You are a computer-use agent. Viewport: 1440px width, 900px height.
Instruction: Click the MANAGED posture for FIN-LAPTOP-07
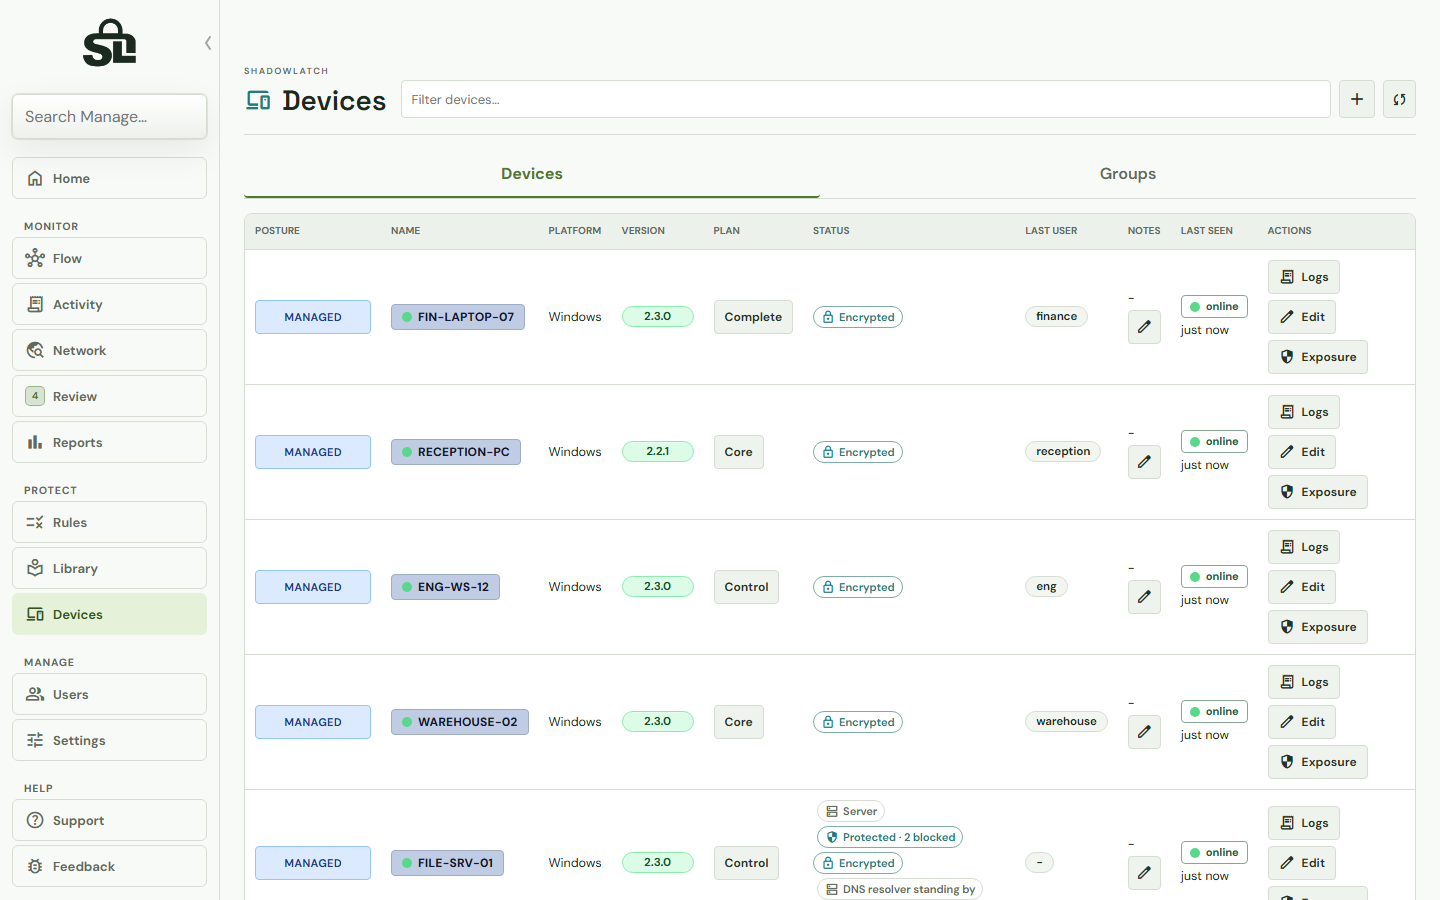coord(313,317)
